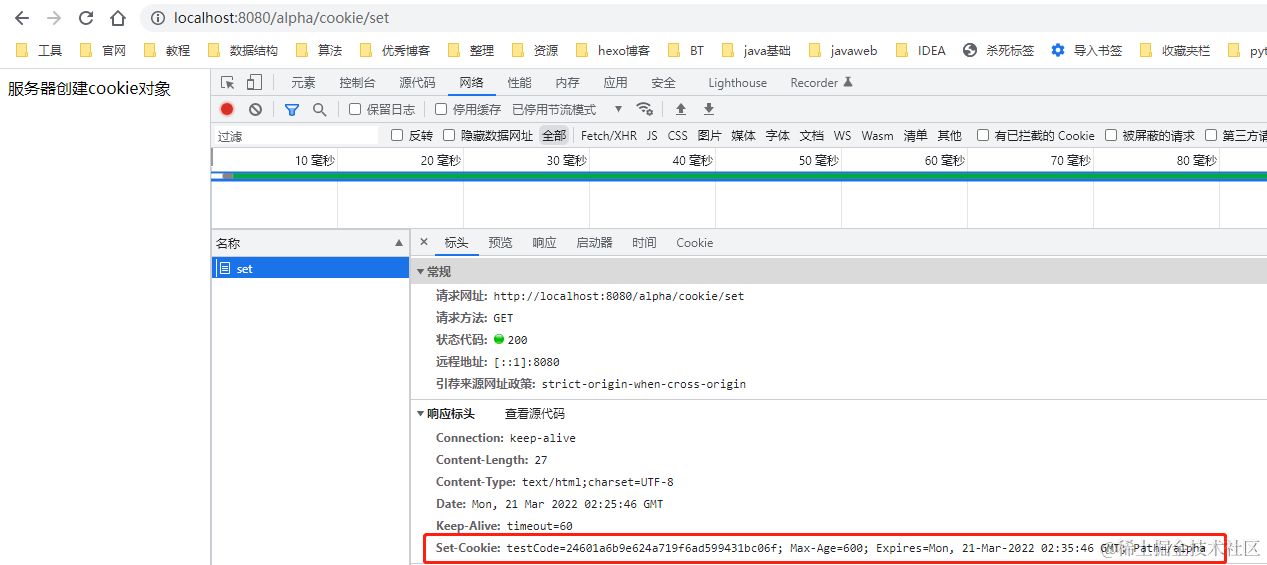Open the 优秀博客 bookmark folder

click(x=395, y=50)
